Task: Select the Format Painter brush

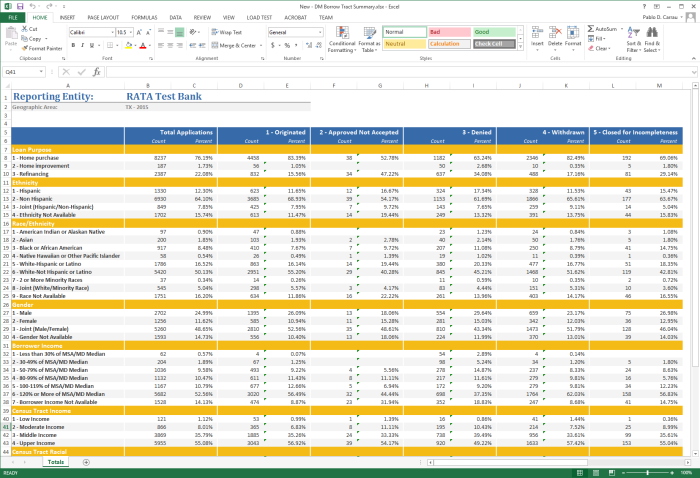Action: [25, 48]
